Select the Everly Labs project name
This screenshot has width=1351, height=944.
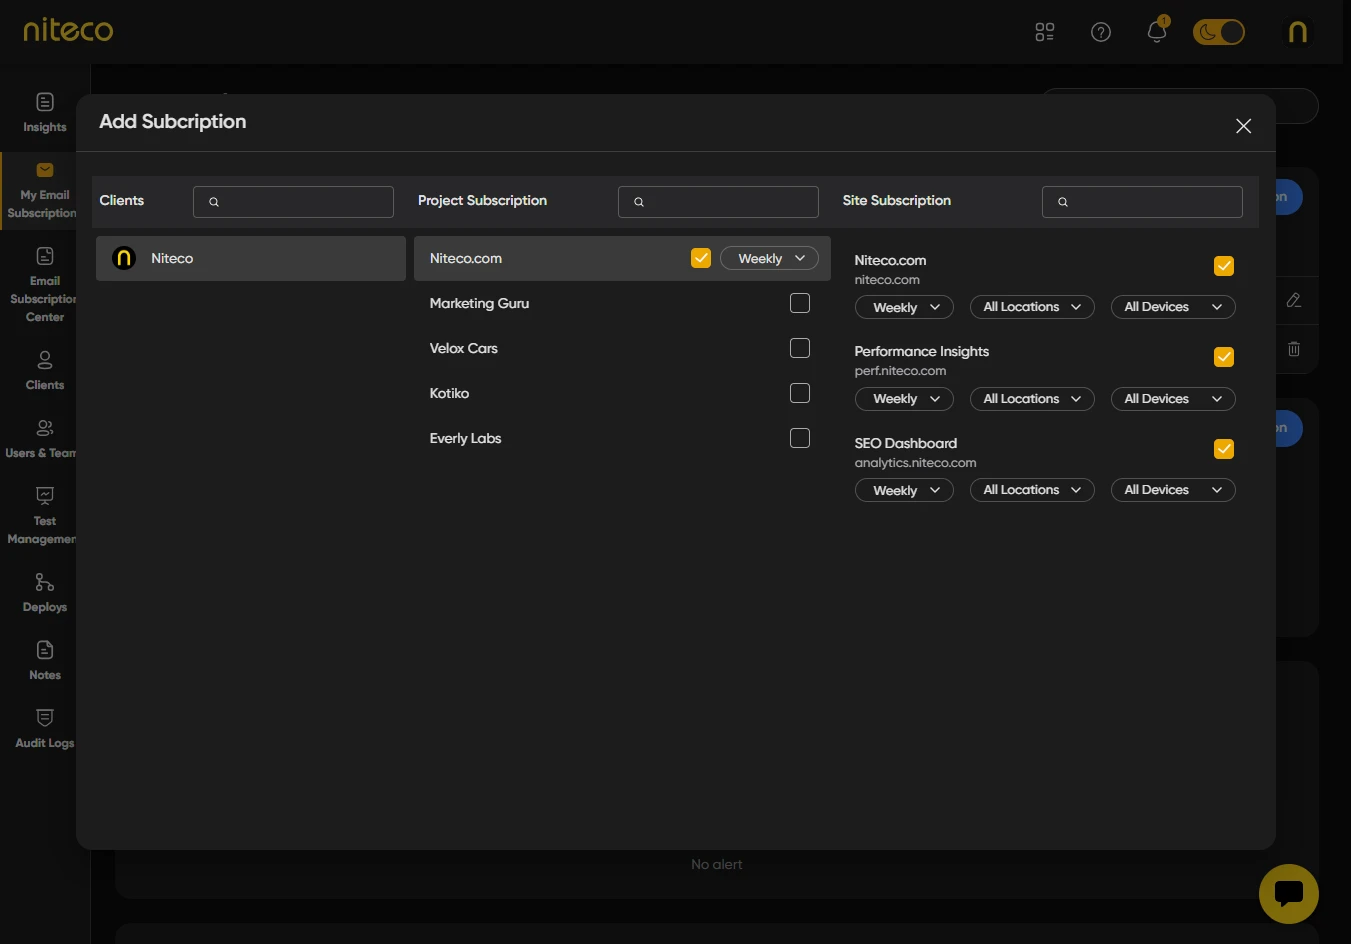pos(465,438)
